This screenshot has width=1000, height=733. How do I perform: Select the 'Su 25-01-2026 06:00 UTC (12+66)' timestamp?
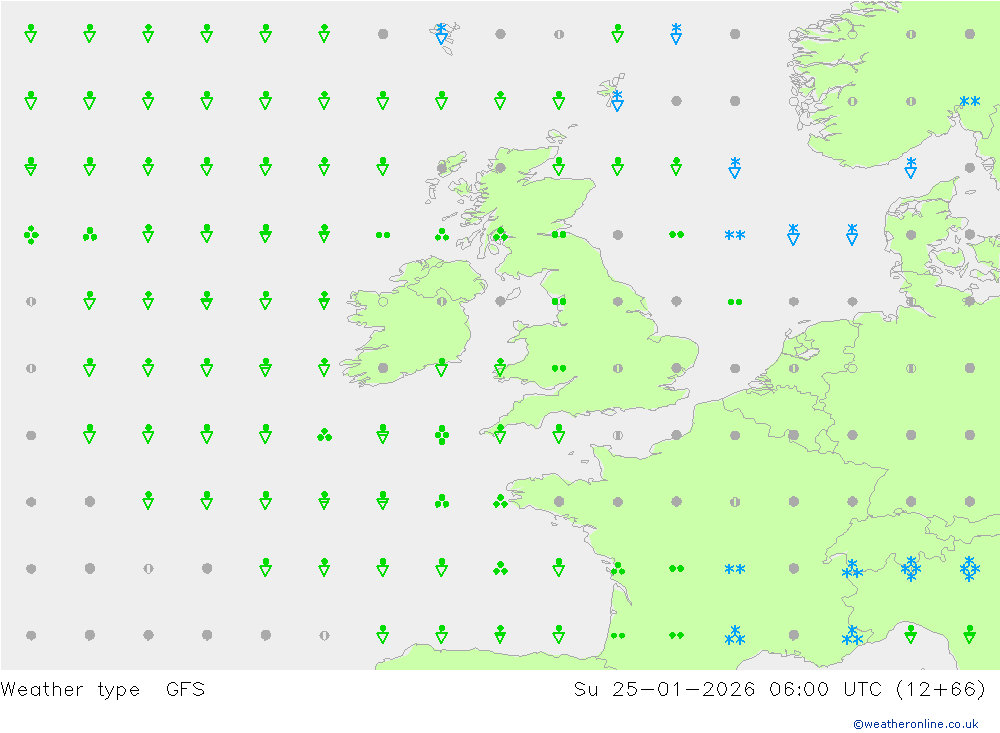[x=779, y=690]
